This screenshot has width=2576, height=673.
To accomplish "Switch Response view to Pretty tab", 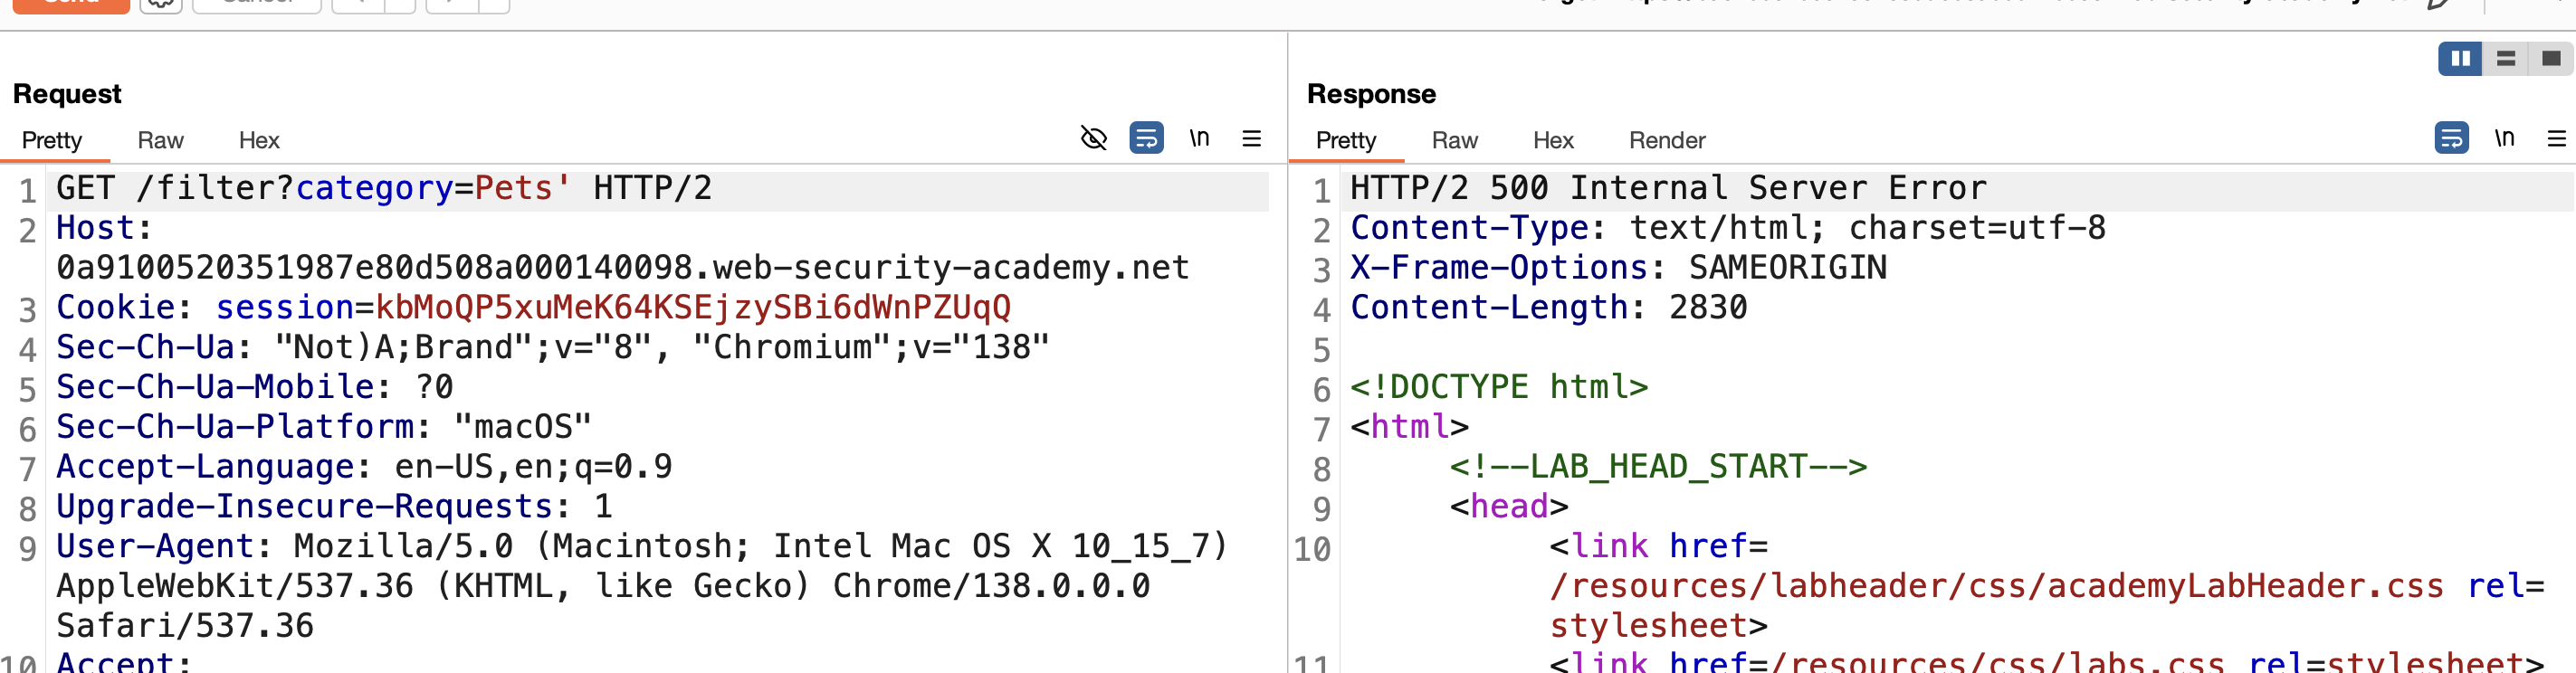I will 1346,140.
